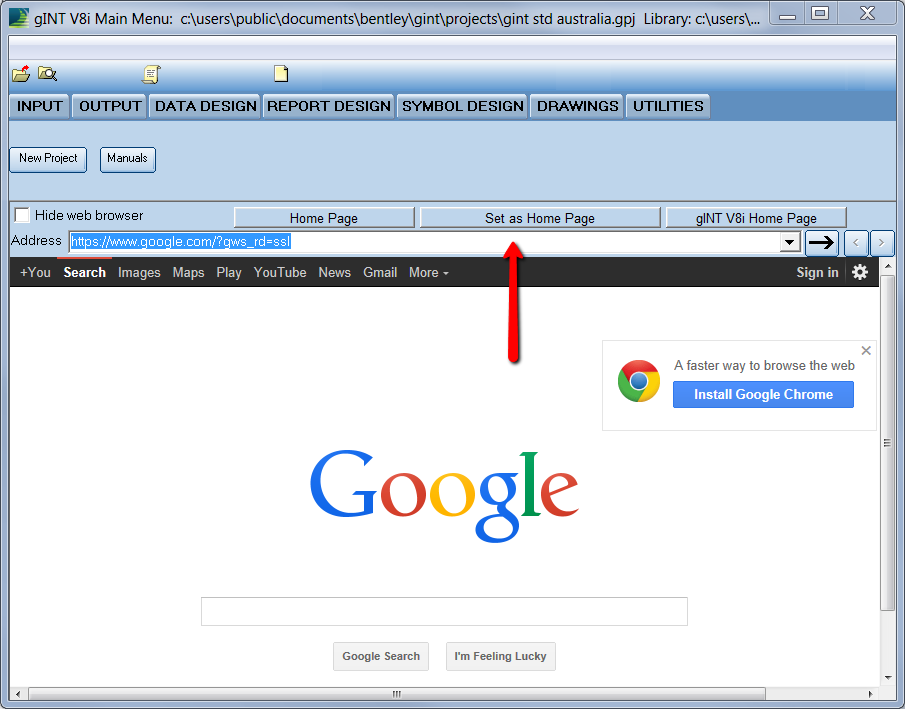Viewport: 905px width, 709px height.
Task: Click the Google Search button
Action: 381,656
